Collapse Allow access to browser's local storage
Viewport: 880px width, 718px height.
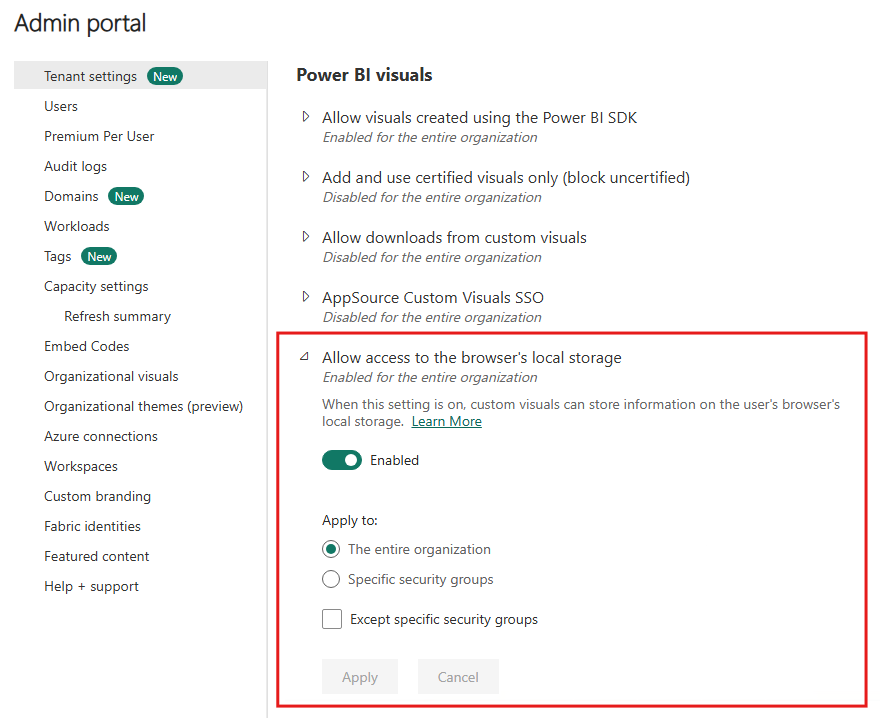pyautogui.click(x=305, y=356)
